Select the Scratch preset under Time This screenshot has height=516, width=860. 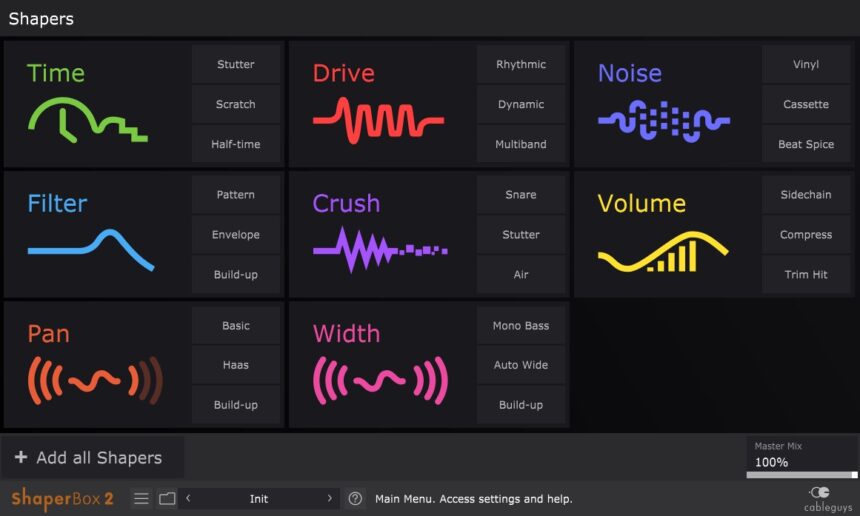point(236,104)
